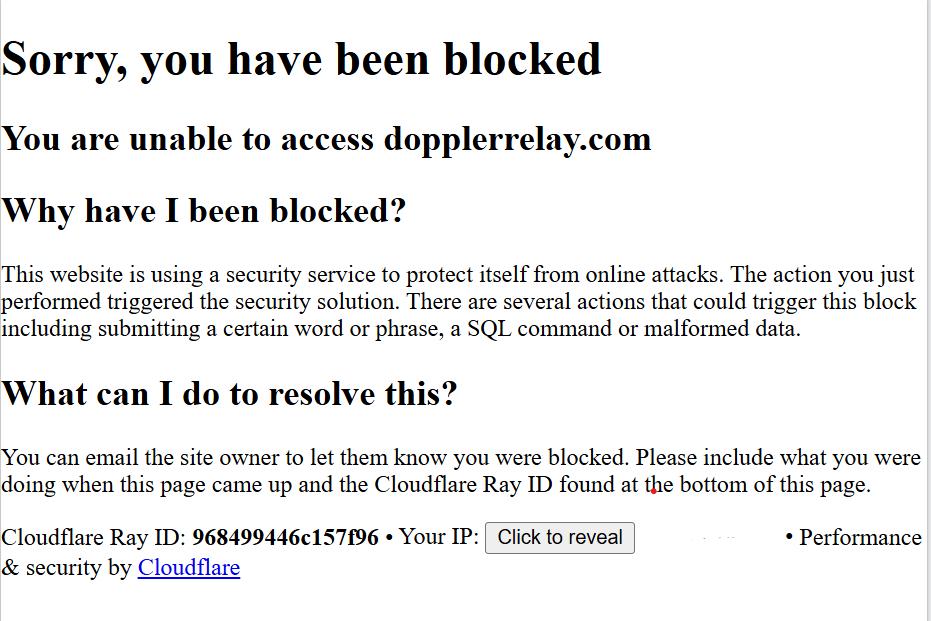
Task: Open the Cloudflare link
Action: [188, 568]
